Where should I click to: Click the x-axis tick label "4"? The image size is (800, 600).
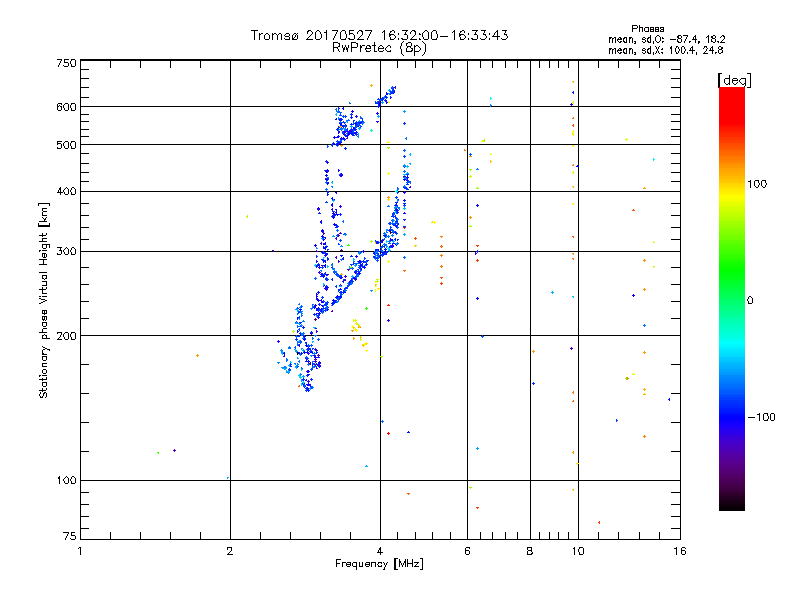(x=380, y=551)
